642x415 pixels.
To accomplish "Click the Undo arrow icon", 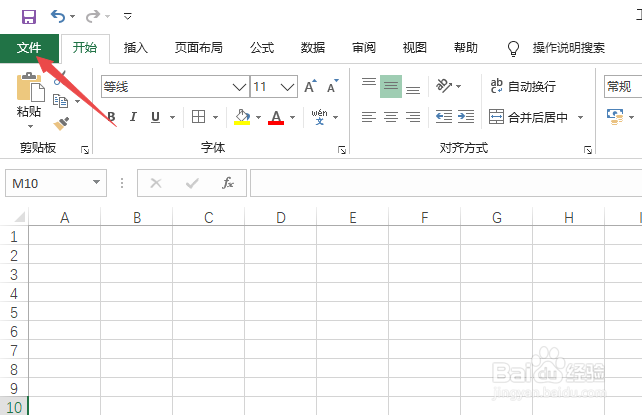I will click(x=58, y=16).
